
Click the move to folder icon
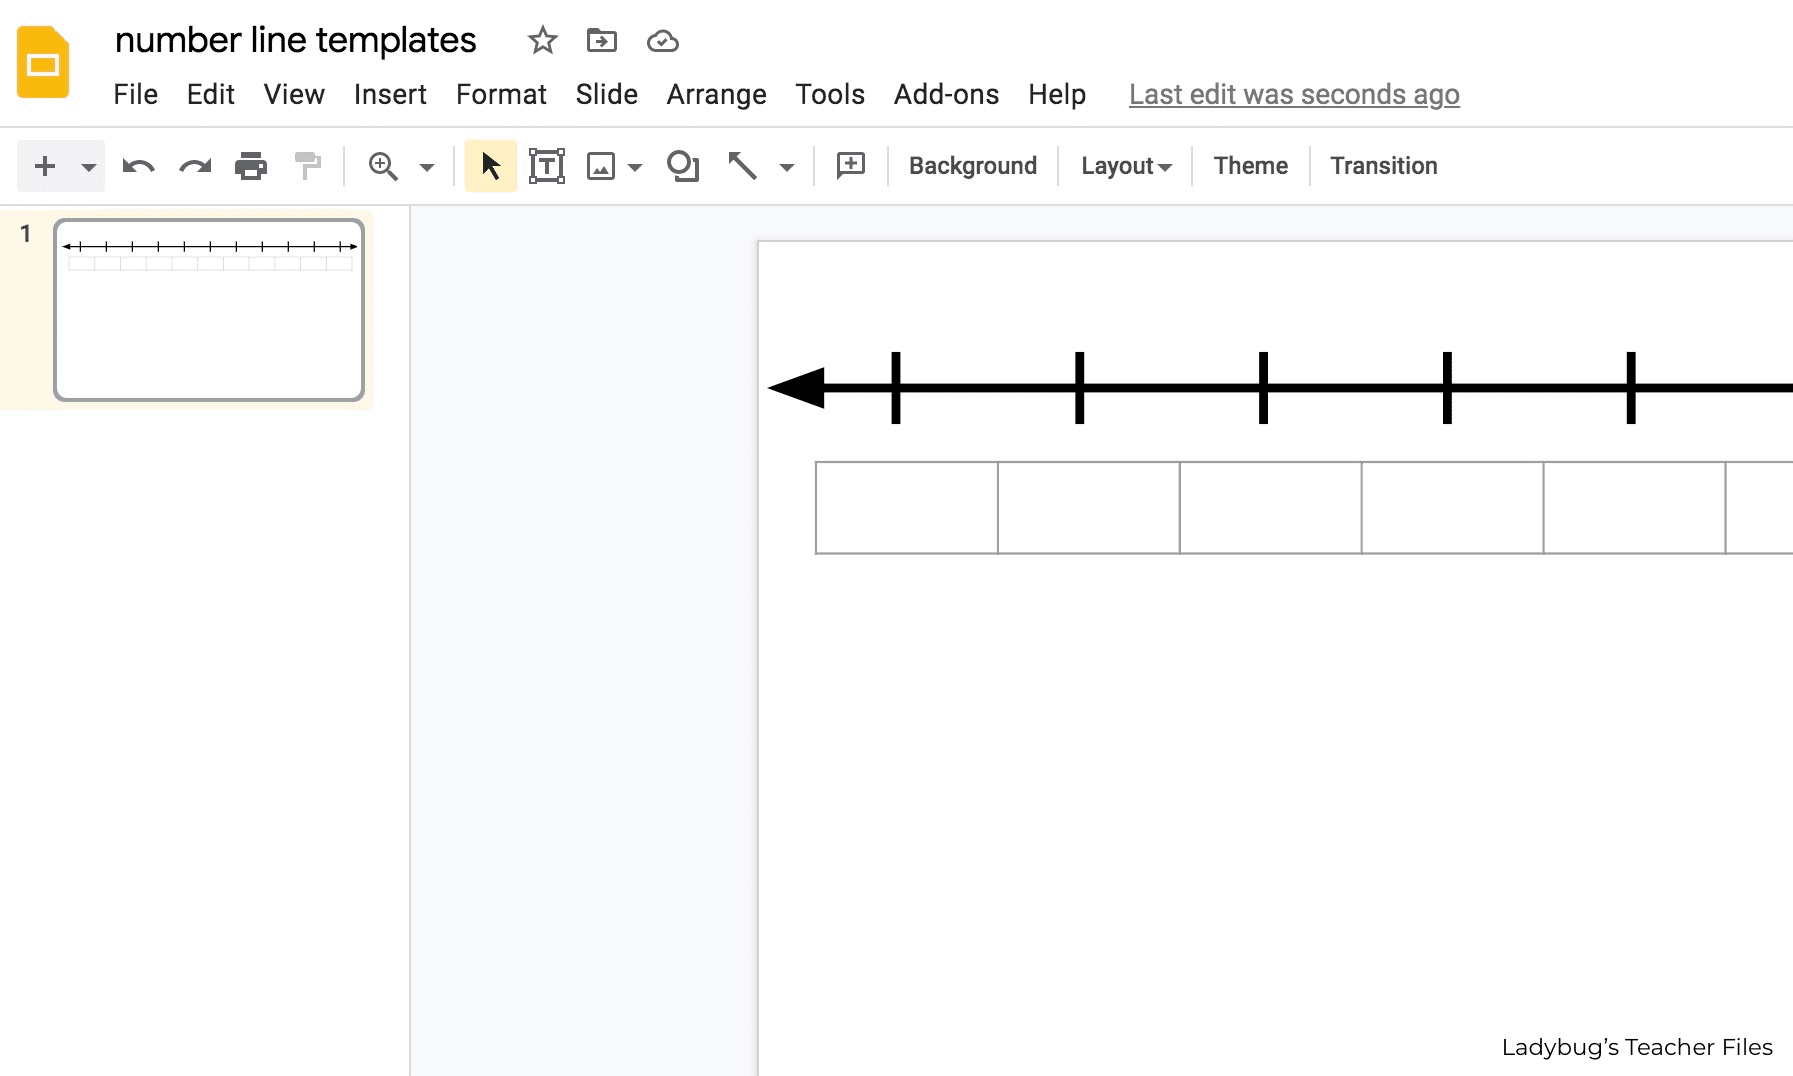coord(602,41)
